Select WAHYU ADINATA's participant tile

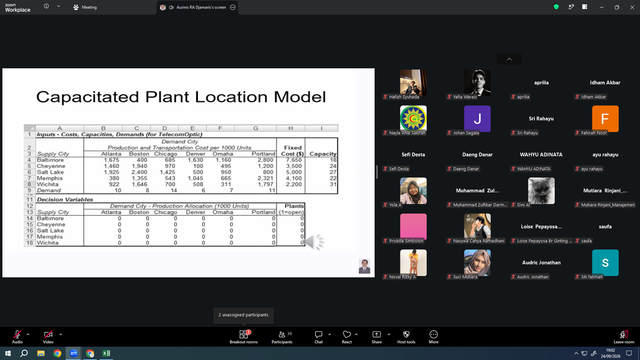(541, 155)
